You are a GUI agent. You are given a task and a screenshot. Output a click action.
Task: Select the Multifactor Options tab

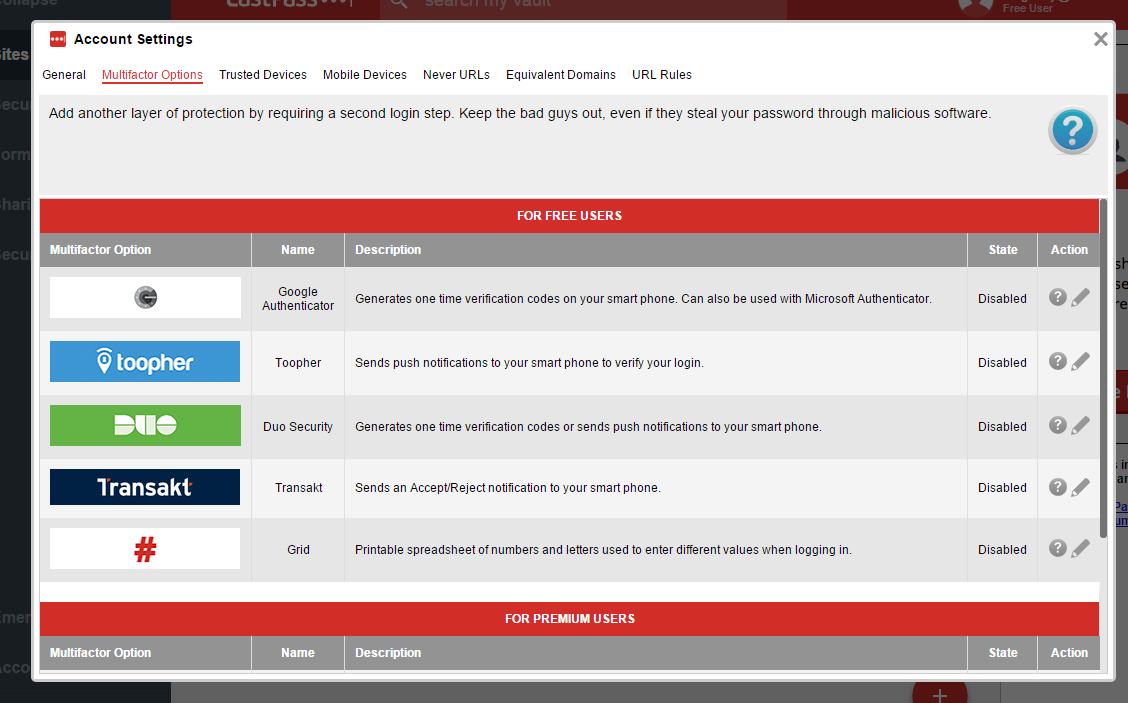tap(152, 75)
